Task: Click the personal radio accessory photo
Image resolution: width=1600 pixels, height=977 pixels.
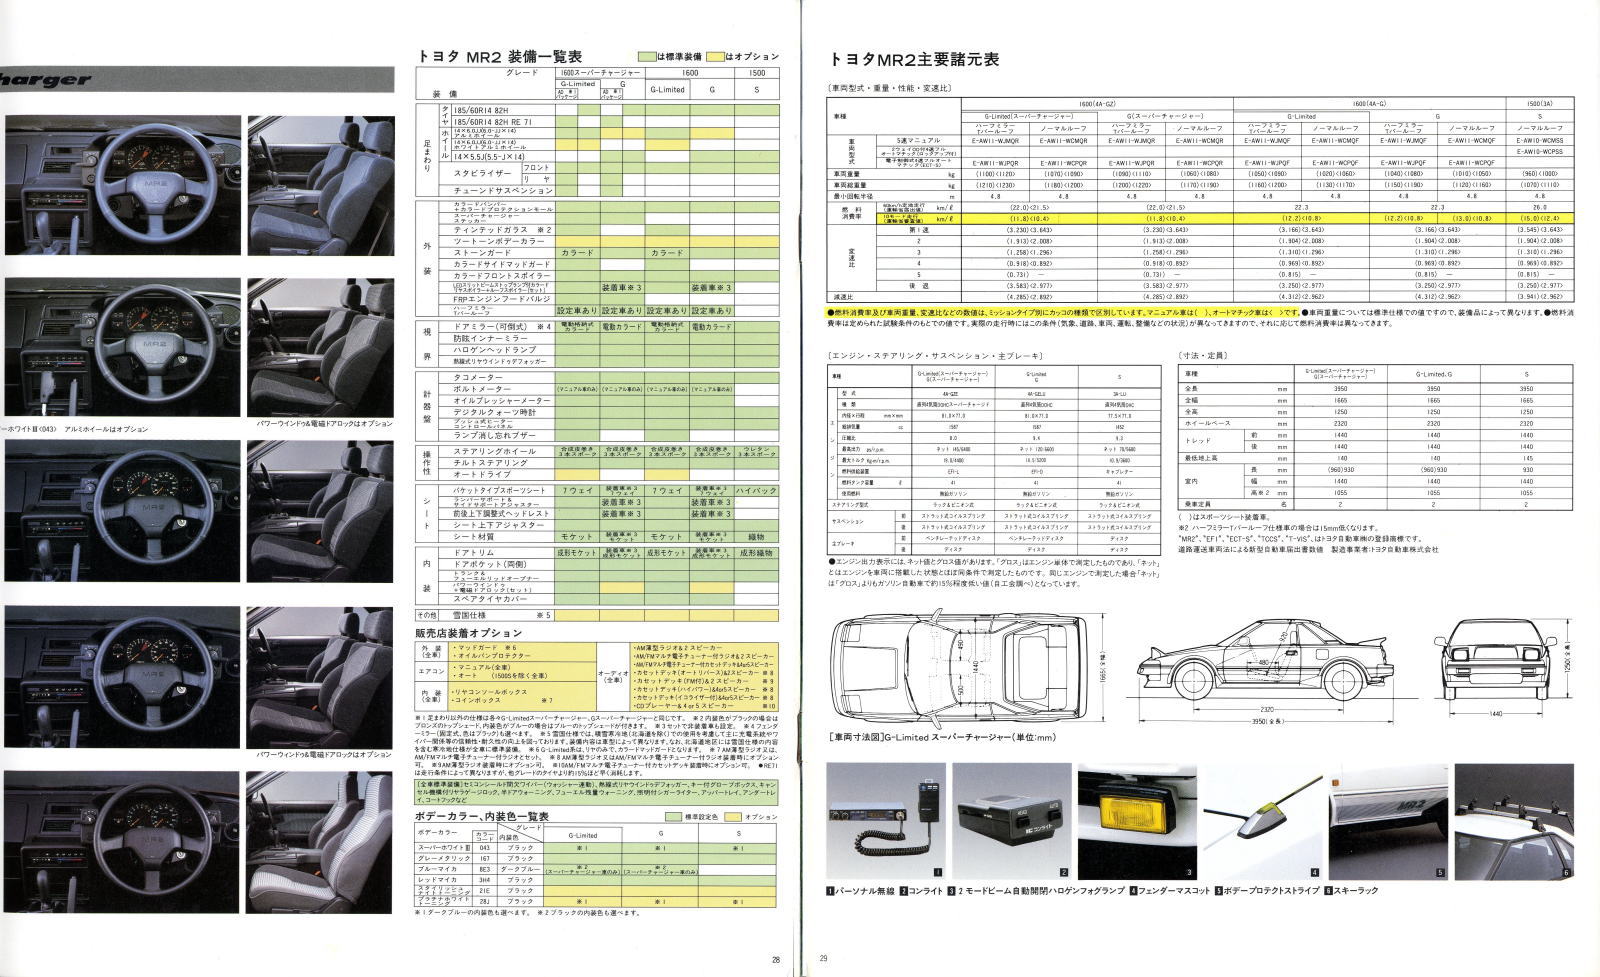Action: [x=884, y=822]
